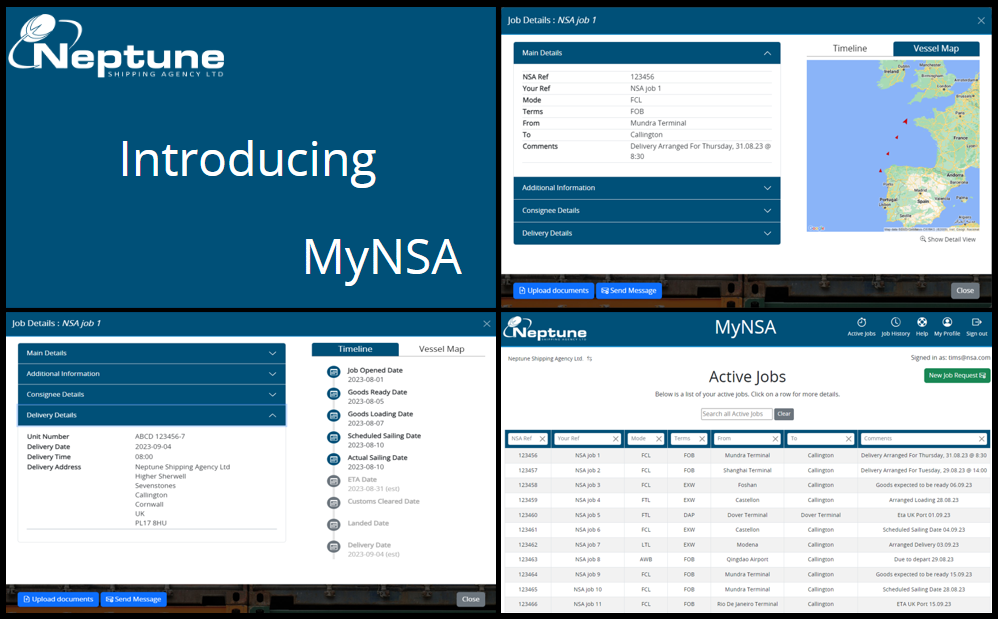This screenshot has height=619, width=998.
Task: Click small Neptune logo in MyNSA header
Action: [x=545, y=328]
